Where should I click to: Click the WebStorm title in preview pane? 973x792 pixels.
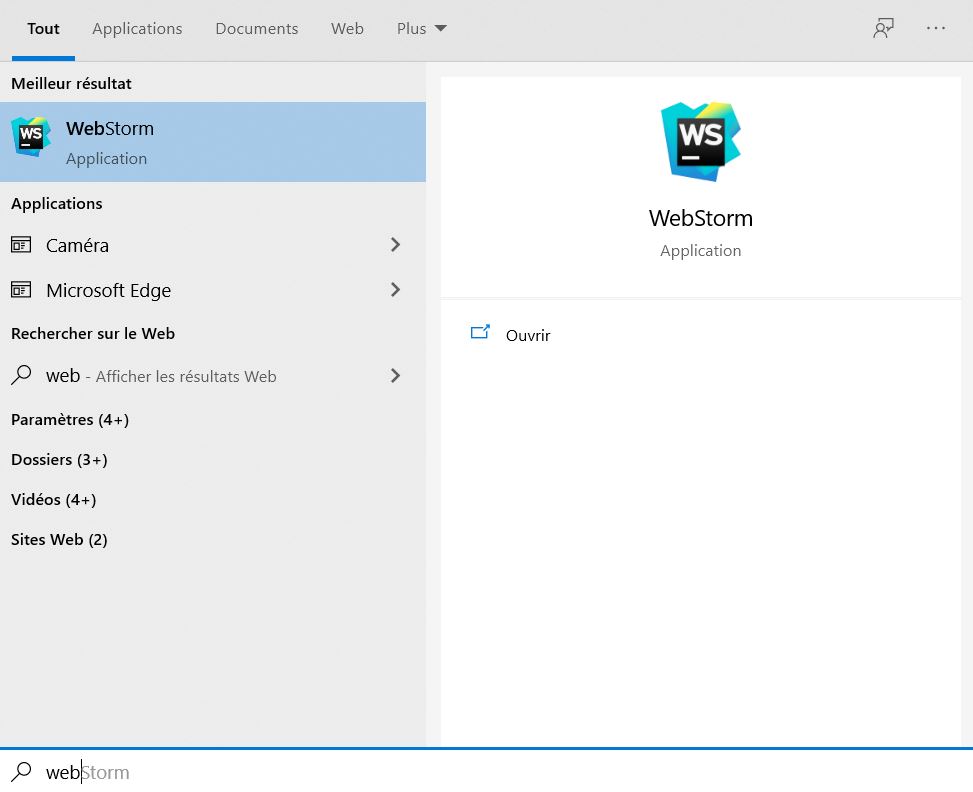click(701, 218)
